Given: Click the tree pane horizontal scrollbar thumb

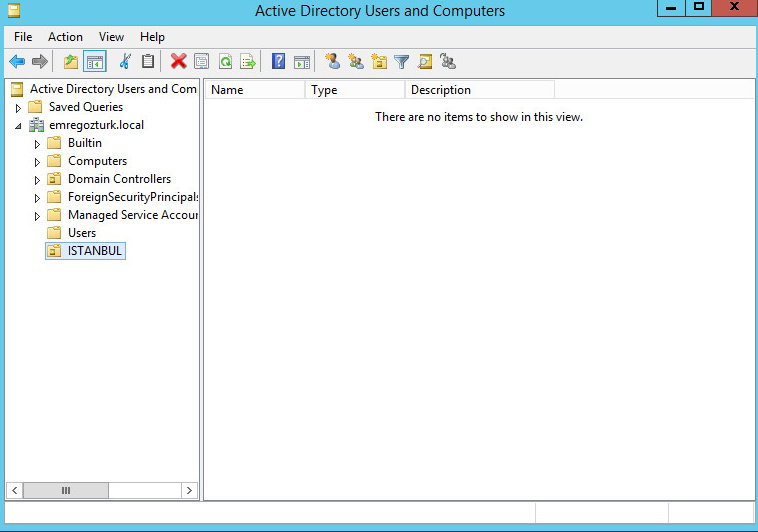Looking at the screenshot, I should pyautogui.click(x=66, y=490).
